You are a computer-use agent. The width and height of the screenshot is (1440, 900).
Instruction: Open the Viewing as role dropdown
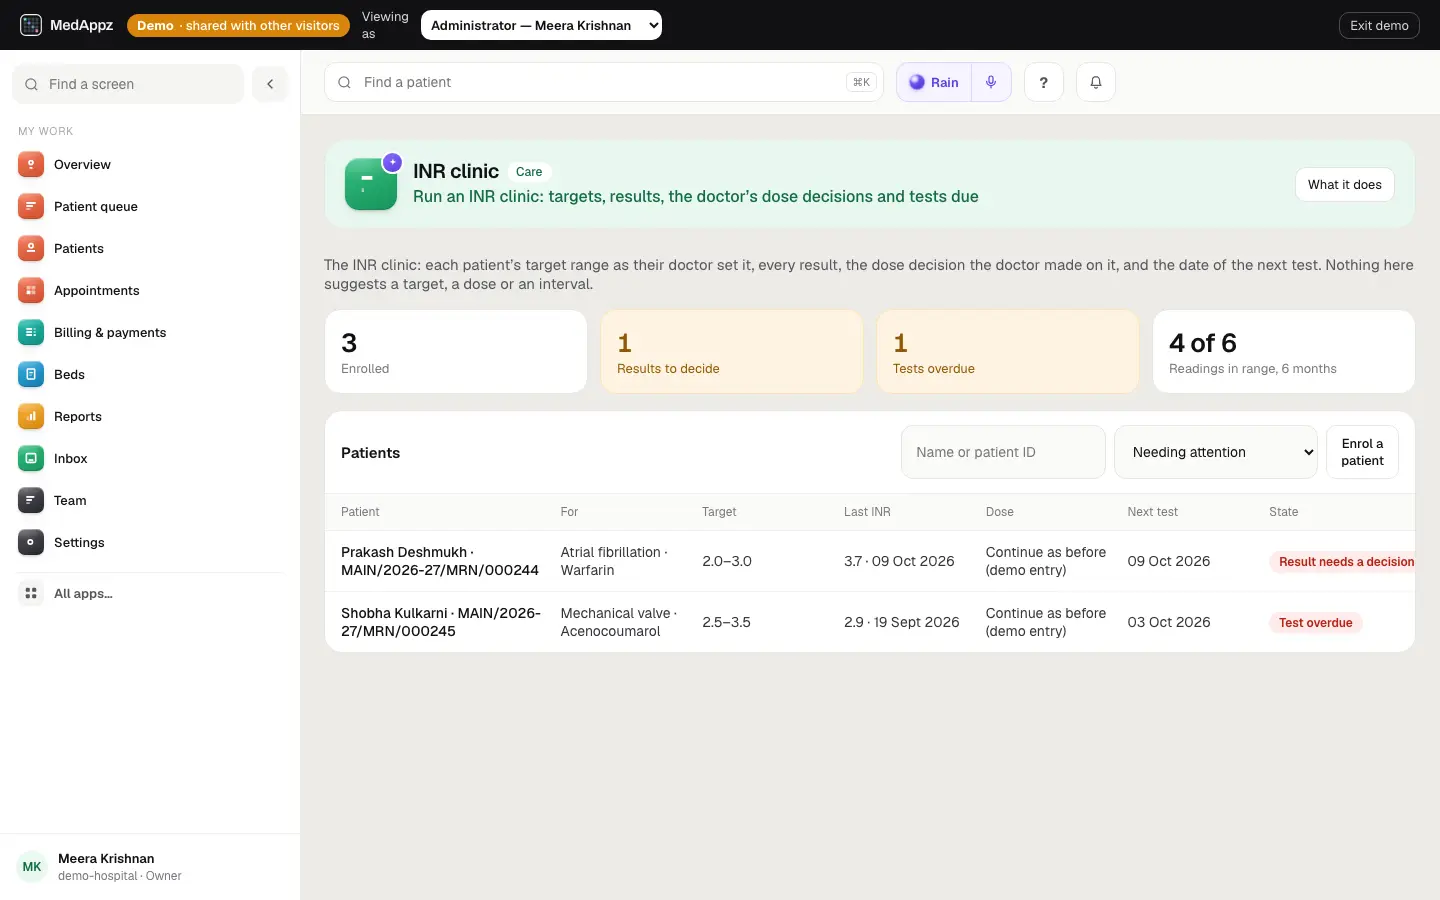(541, 25)
